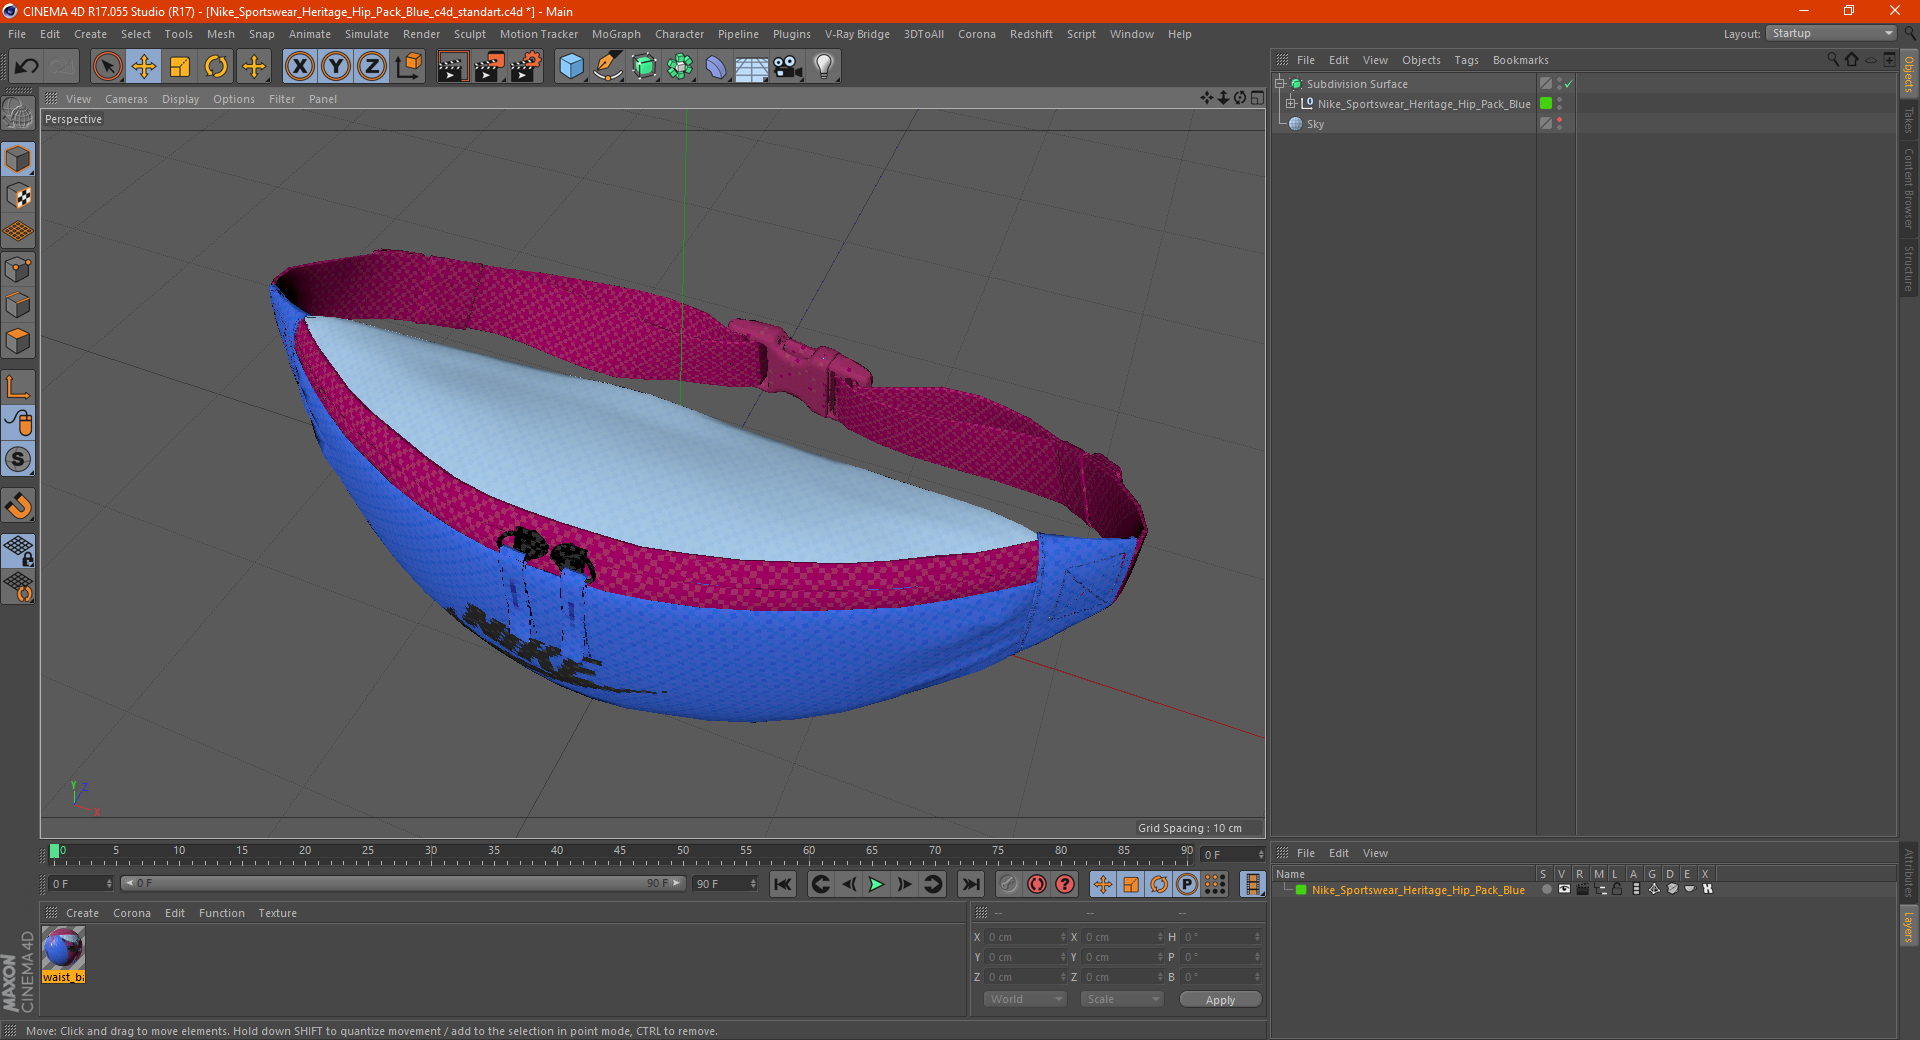This screenshot has width=1920, height=1040.
Task: Click the timeline range slider bar
Action: (x=402, y=883)
